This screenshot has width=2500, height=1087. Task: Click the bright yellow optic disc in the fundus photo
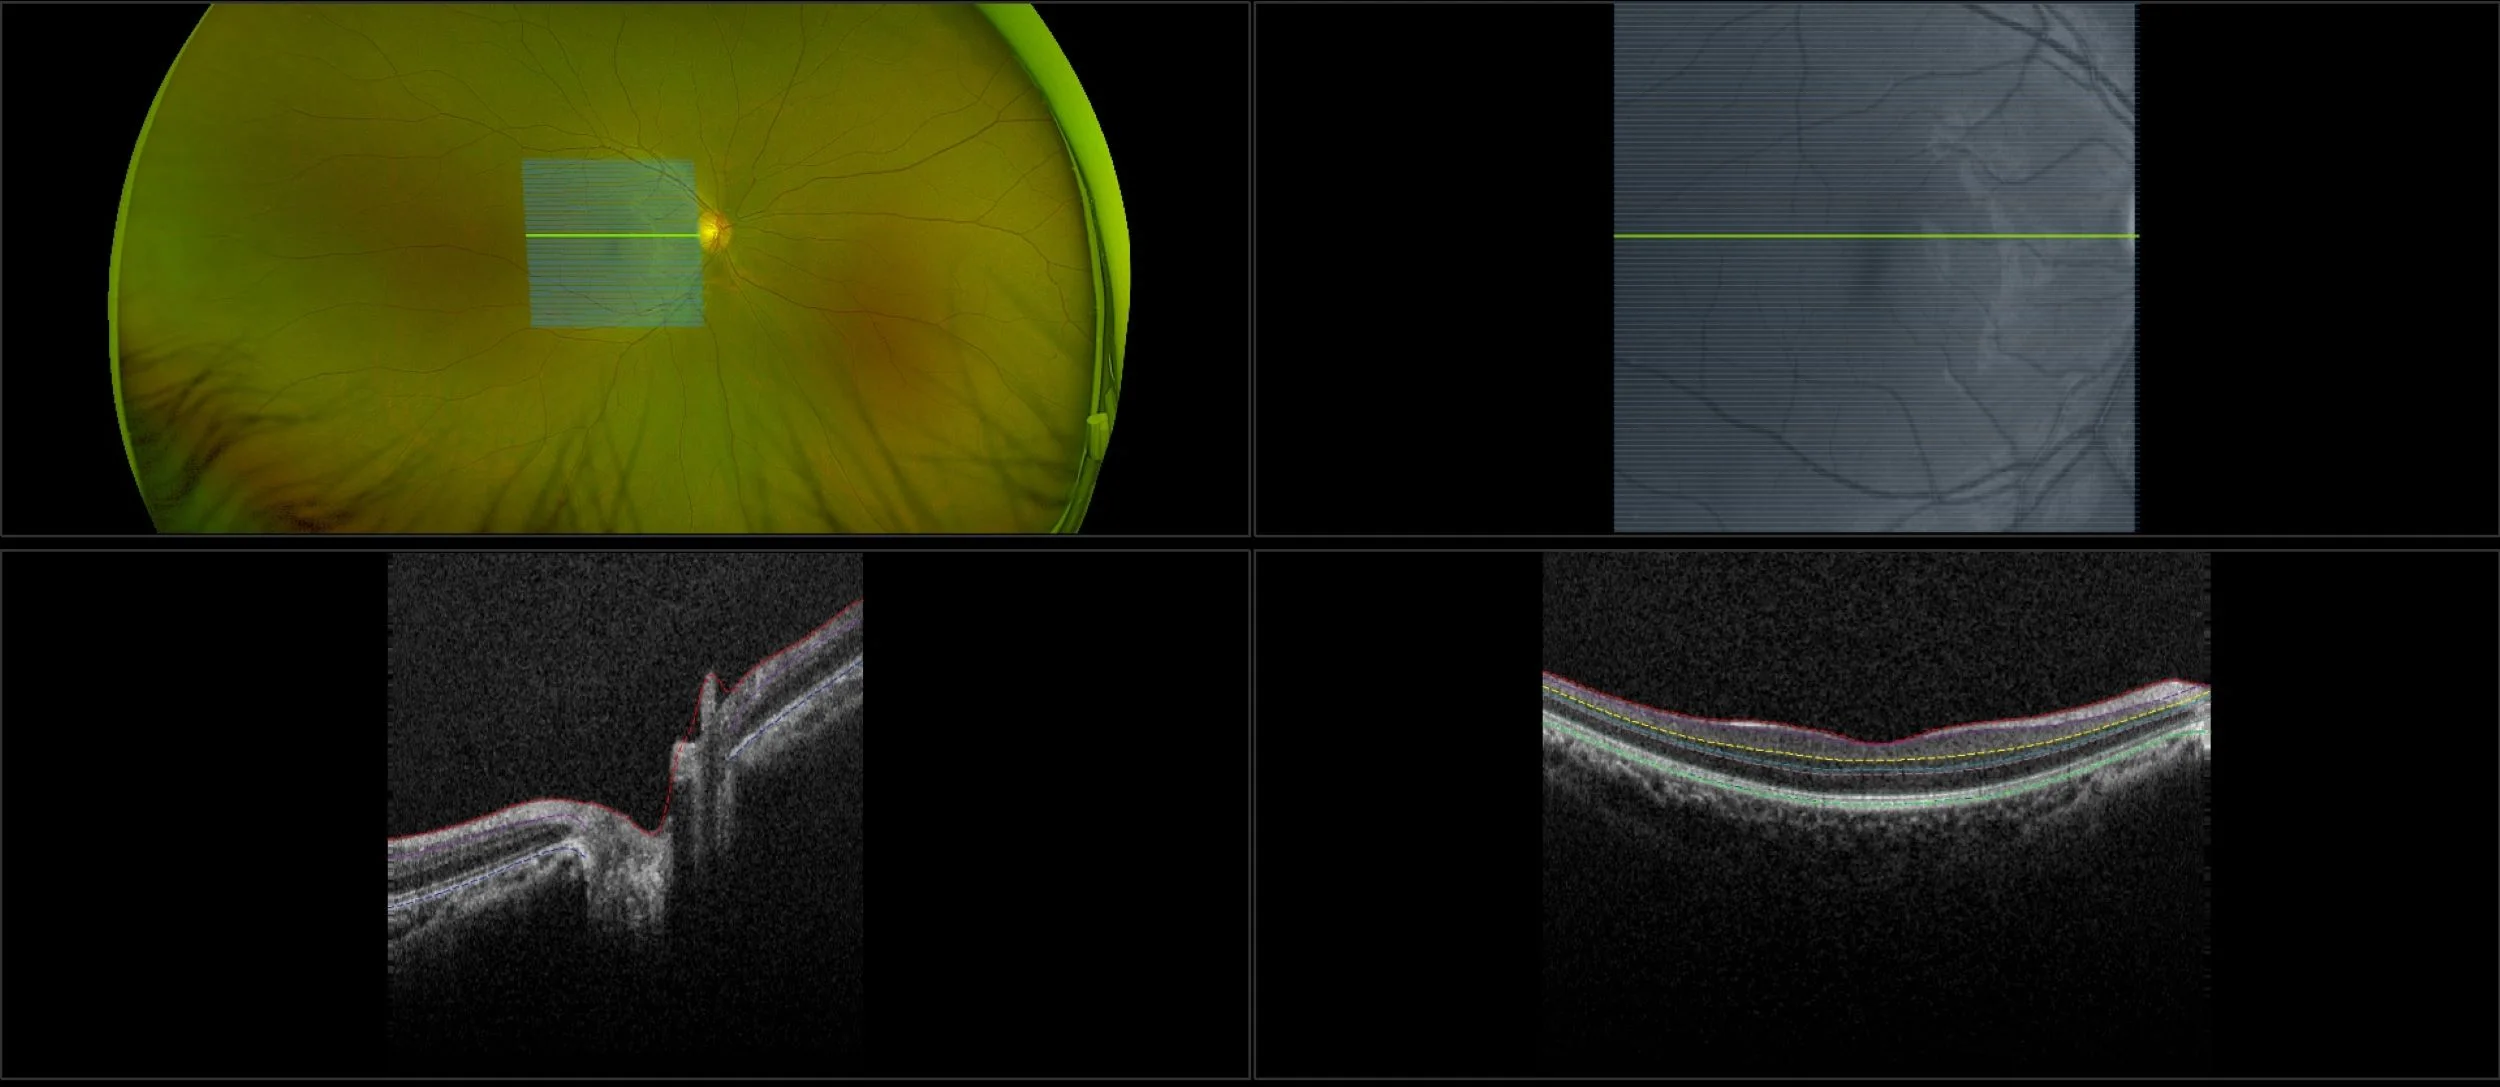[712, 233]
